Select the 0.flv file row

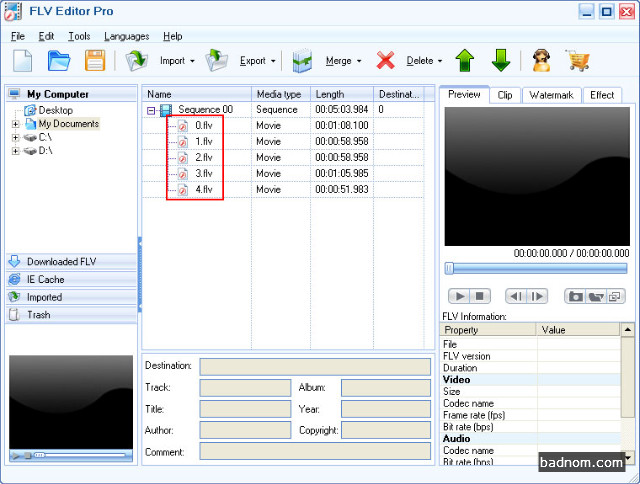pos(282,125)
